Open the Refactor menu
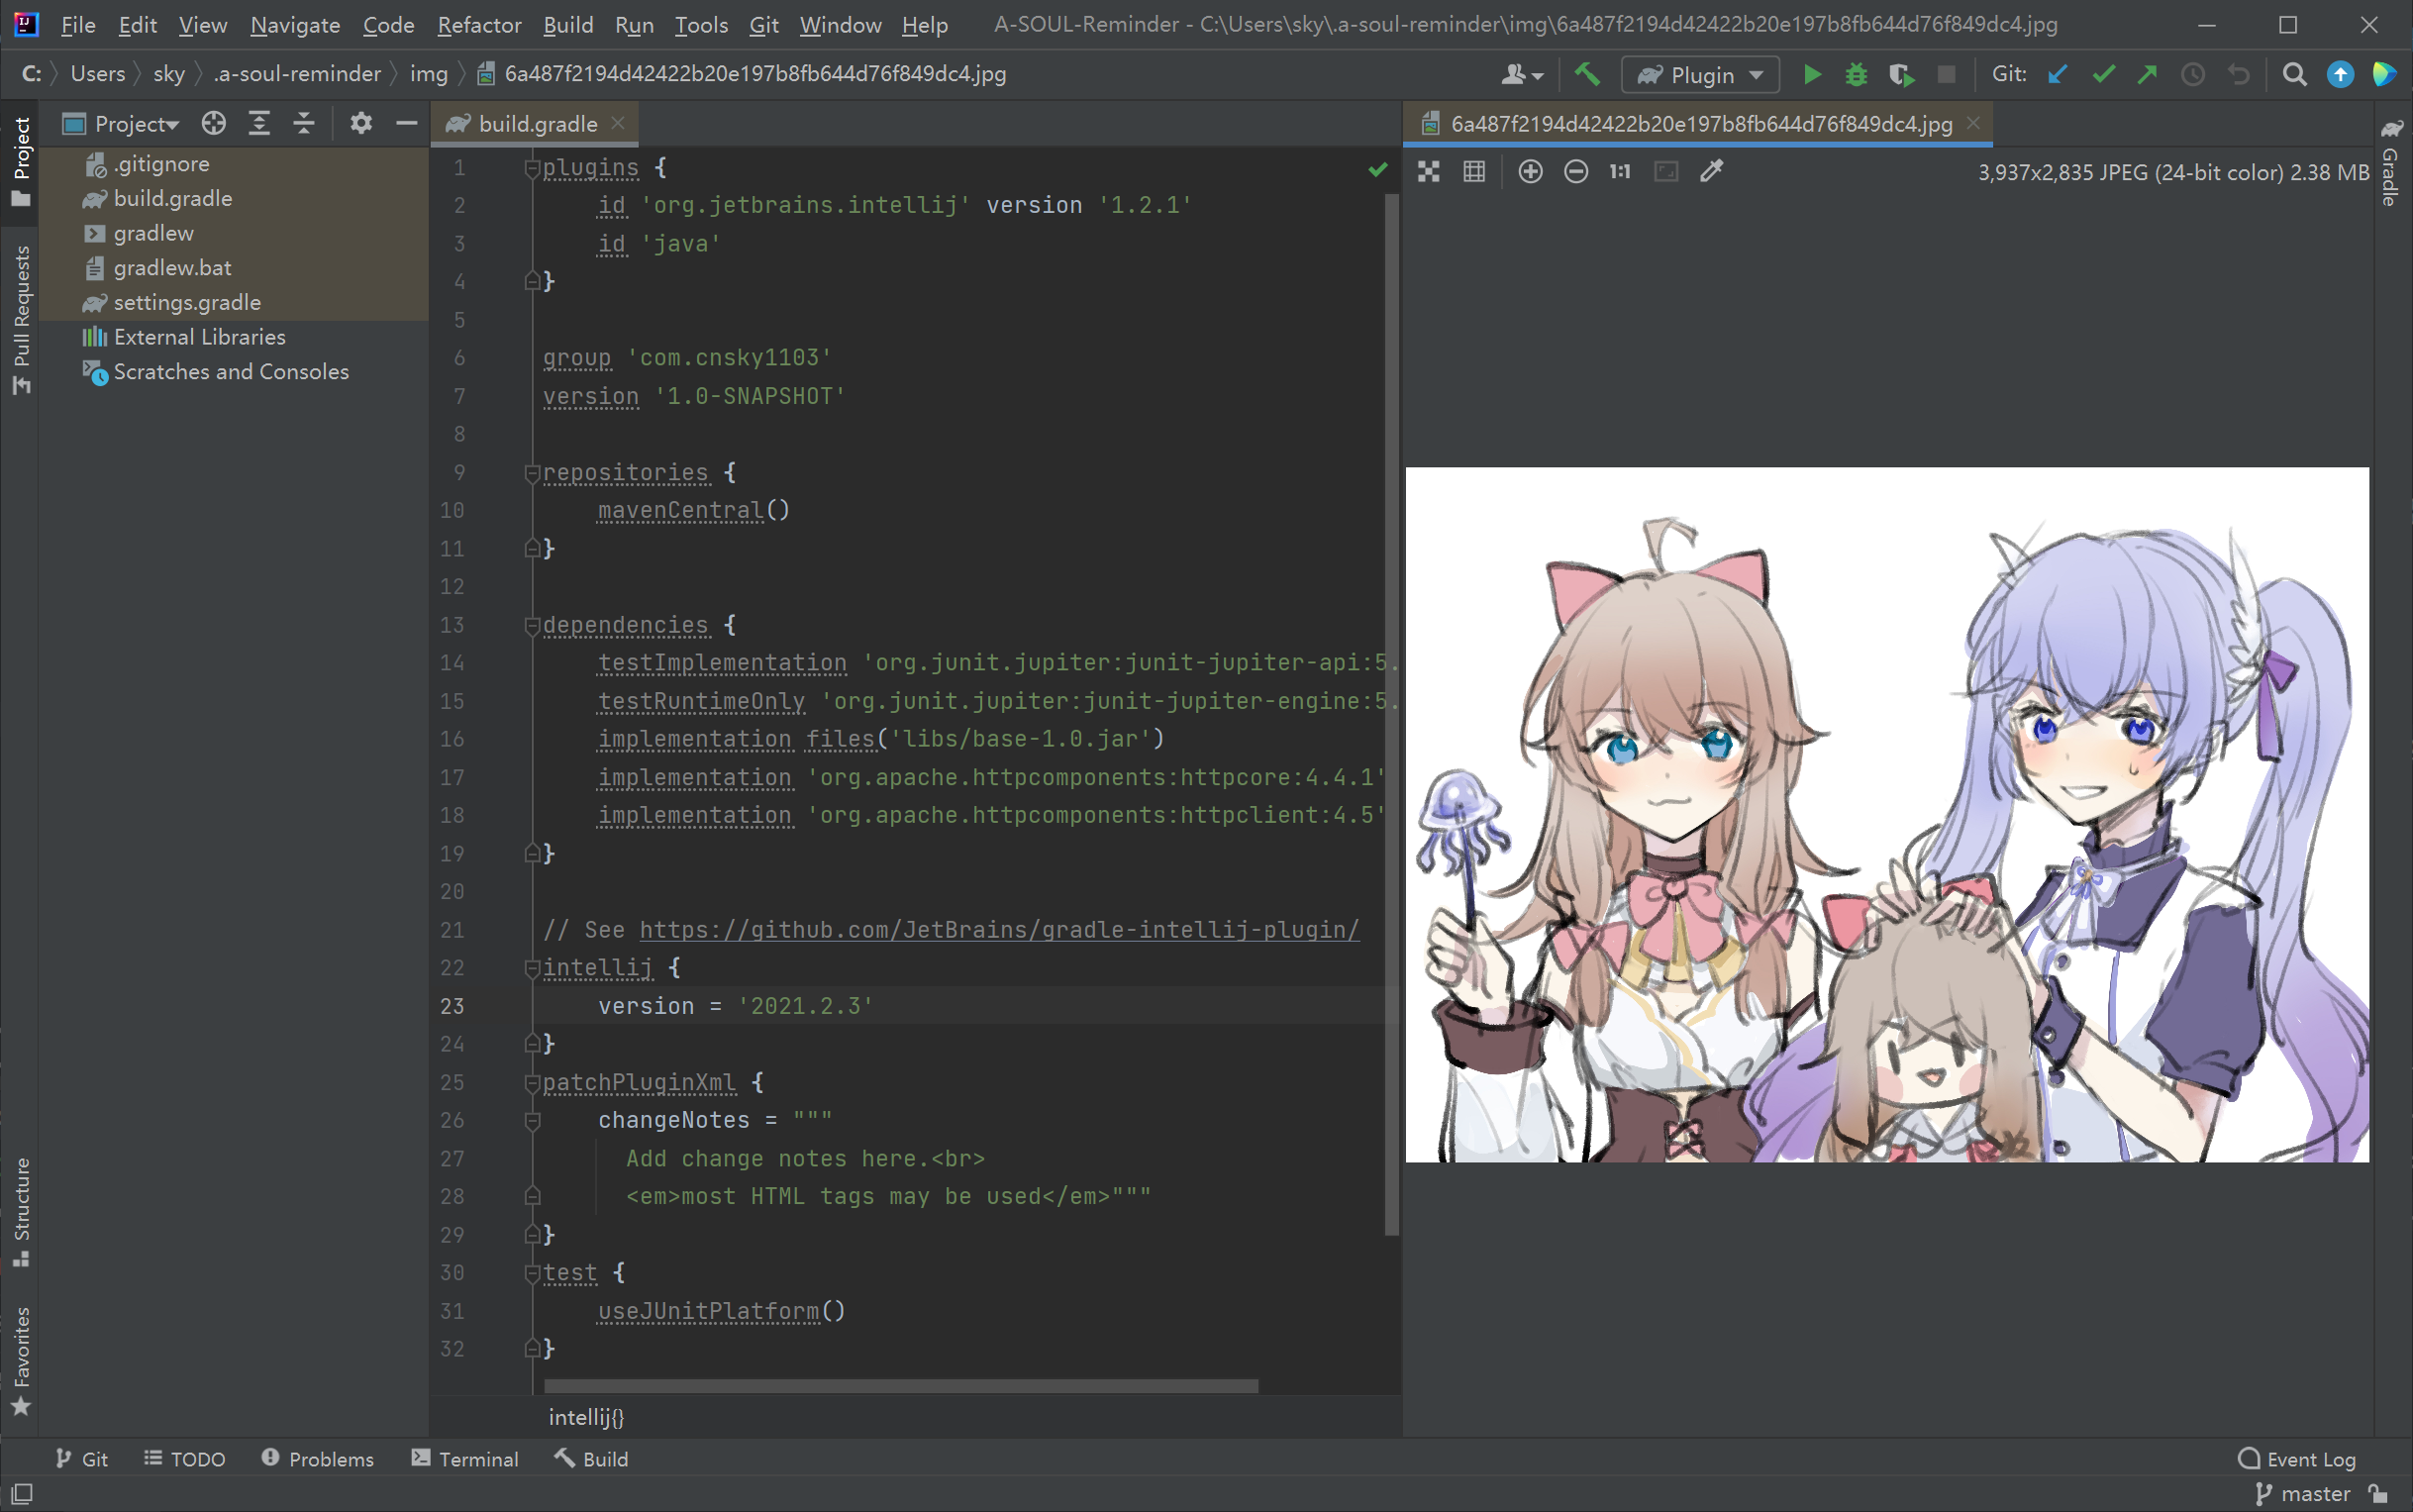Viewport: 2413px width, 1512px height. [x=479, y=25]
